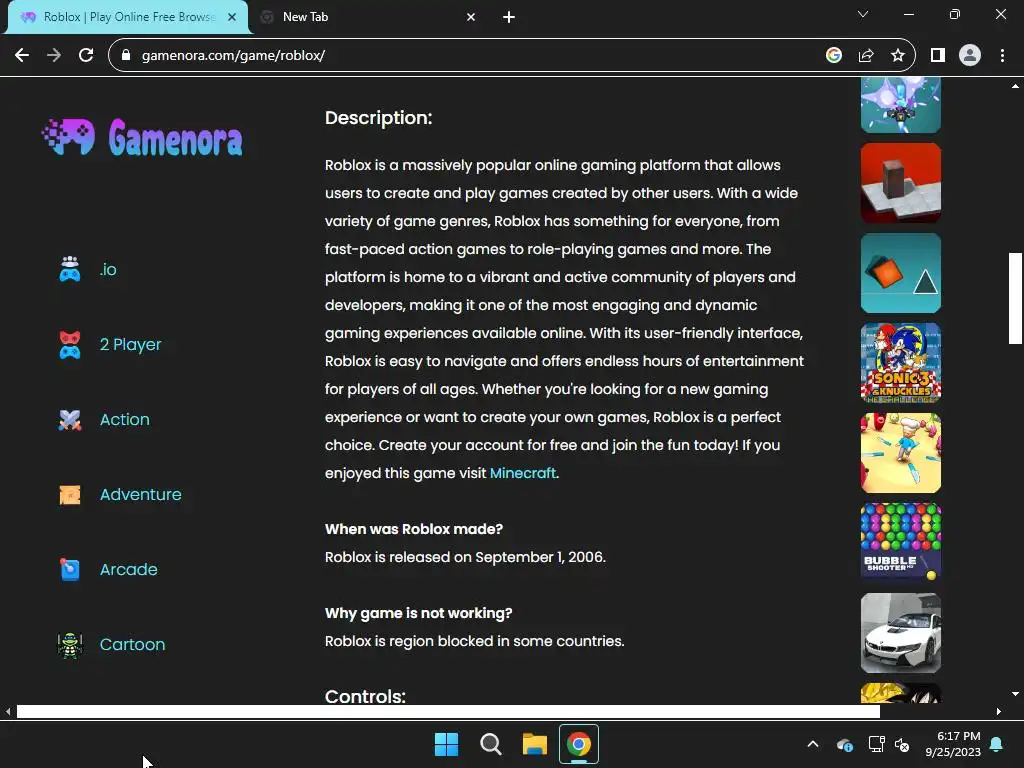Open the Bubble Shooter thumbnail
The image size is (1024, 768).
[x=901, y=543]
